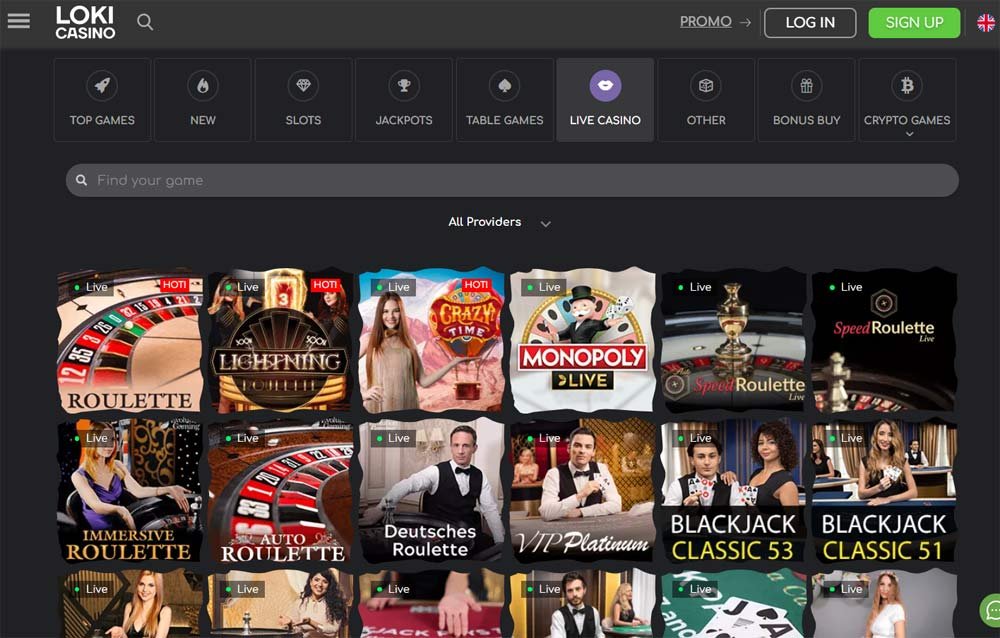Play Auto Roulette
Viewport: 1000px width, 638px height.
[x=281, y=491]
